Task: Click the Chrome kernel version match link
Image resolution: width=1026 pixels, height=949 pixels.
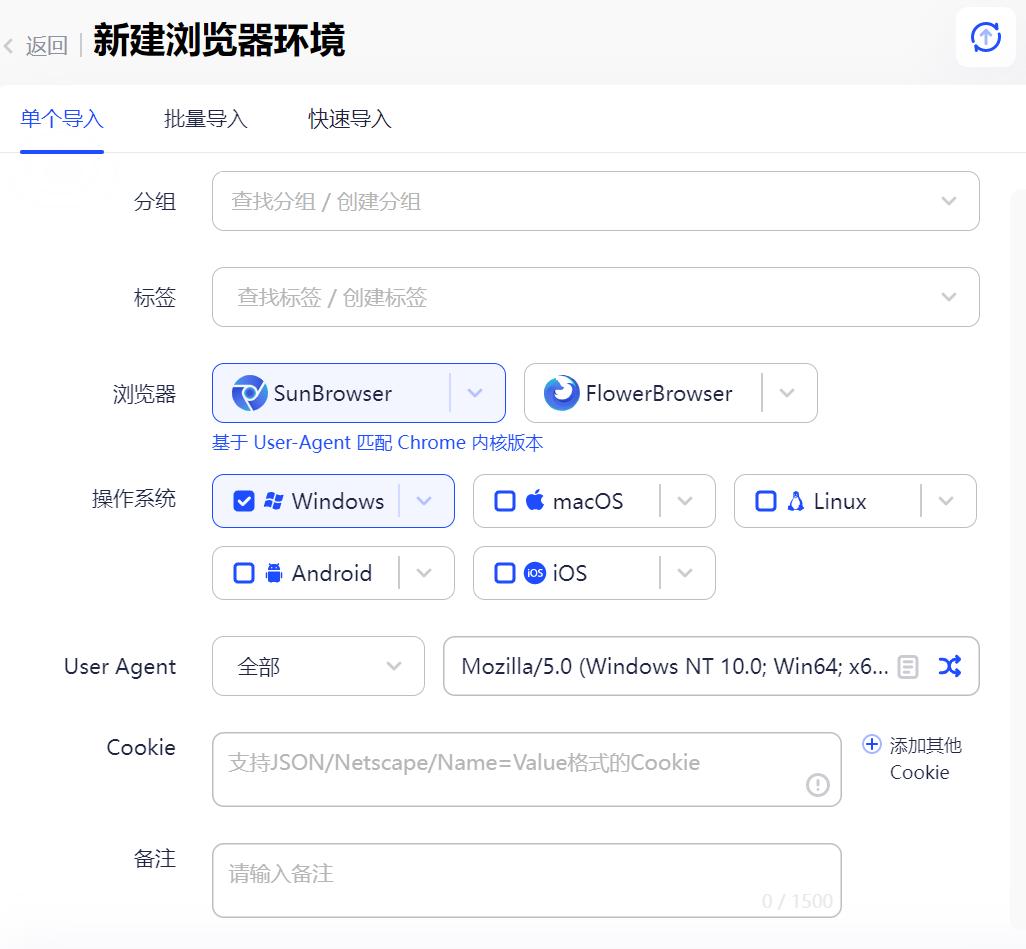Action: coord(377,443)
